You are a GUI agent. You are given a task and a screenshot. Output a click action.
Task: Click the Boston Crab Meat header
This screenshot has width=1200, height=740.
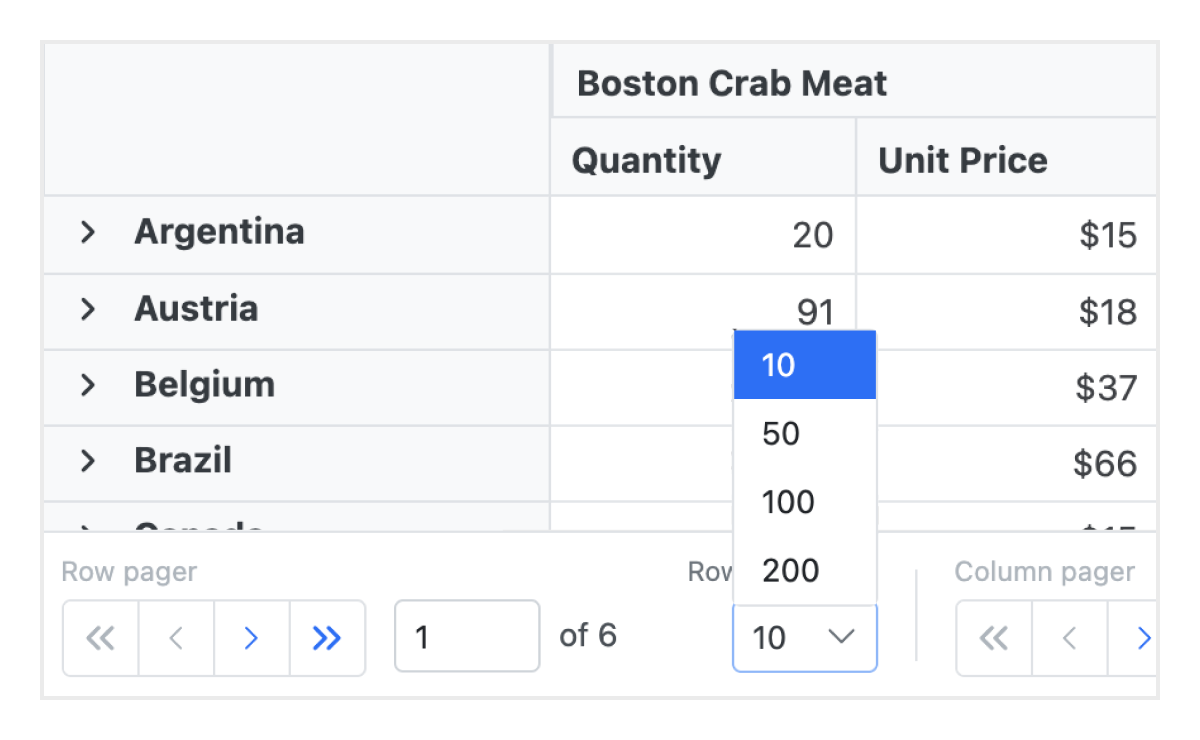pos(732,83)
